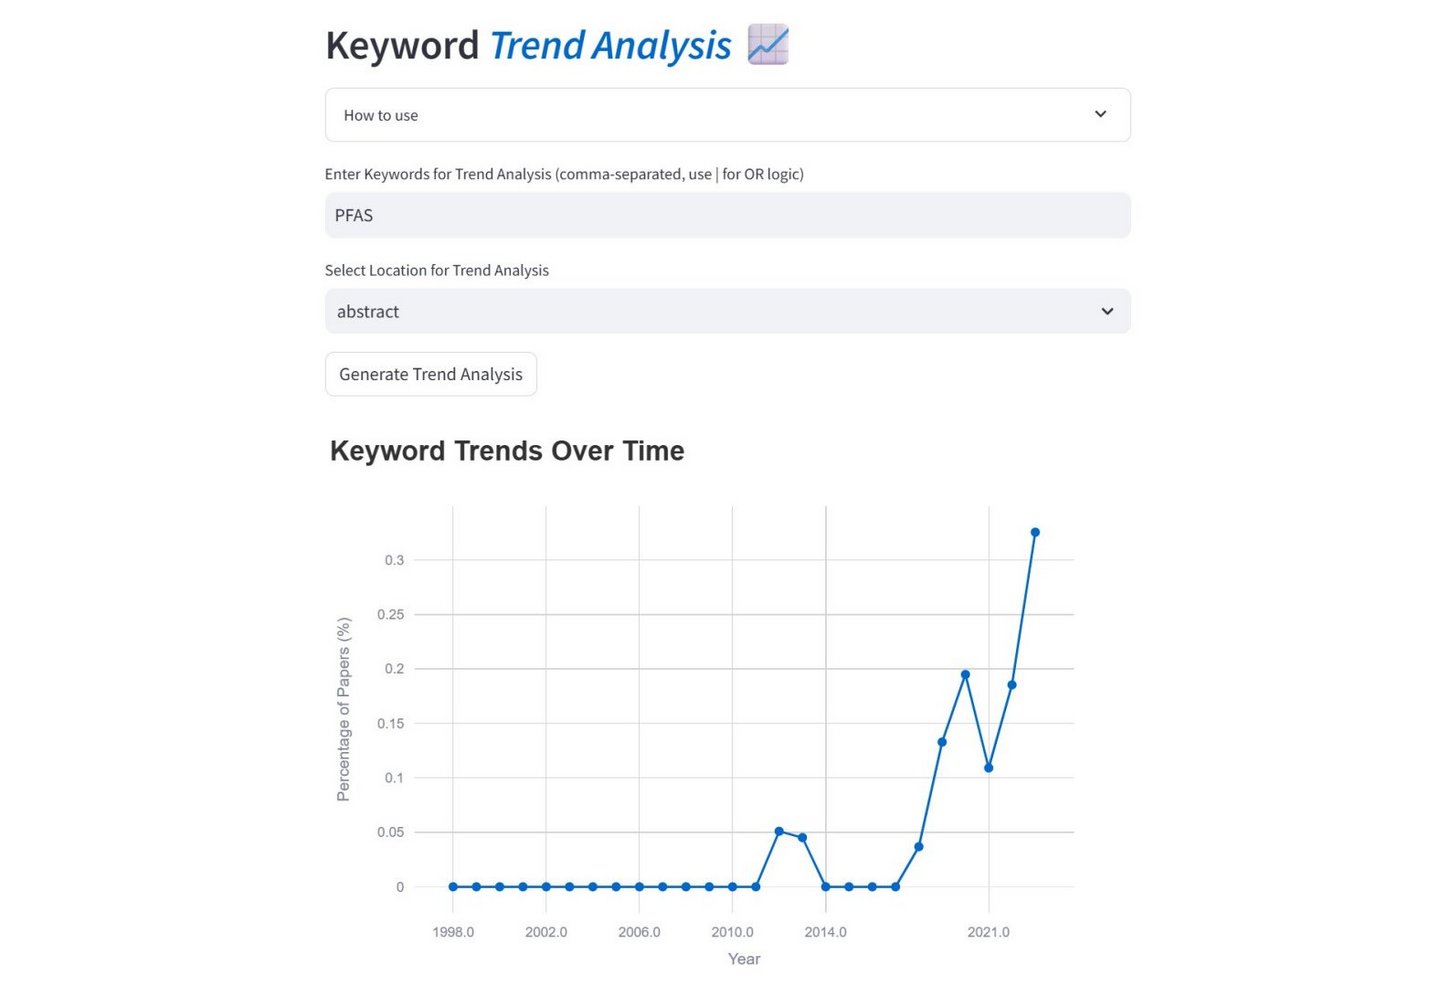The width and height of the screenshot is (1440, 986).
Task: Expand the "How to use" section
Action: pos(727,114)
